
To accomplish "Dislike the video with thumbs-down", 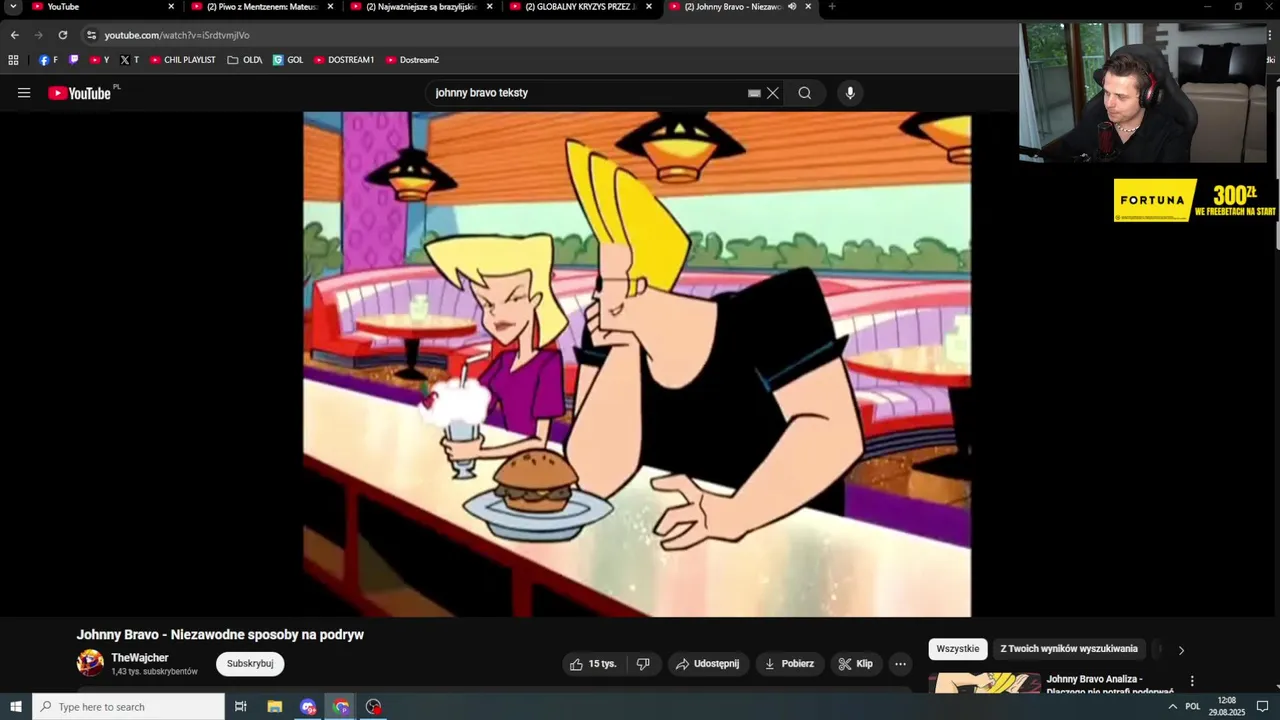I will pyautogui.click(x=643, y=664).
